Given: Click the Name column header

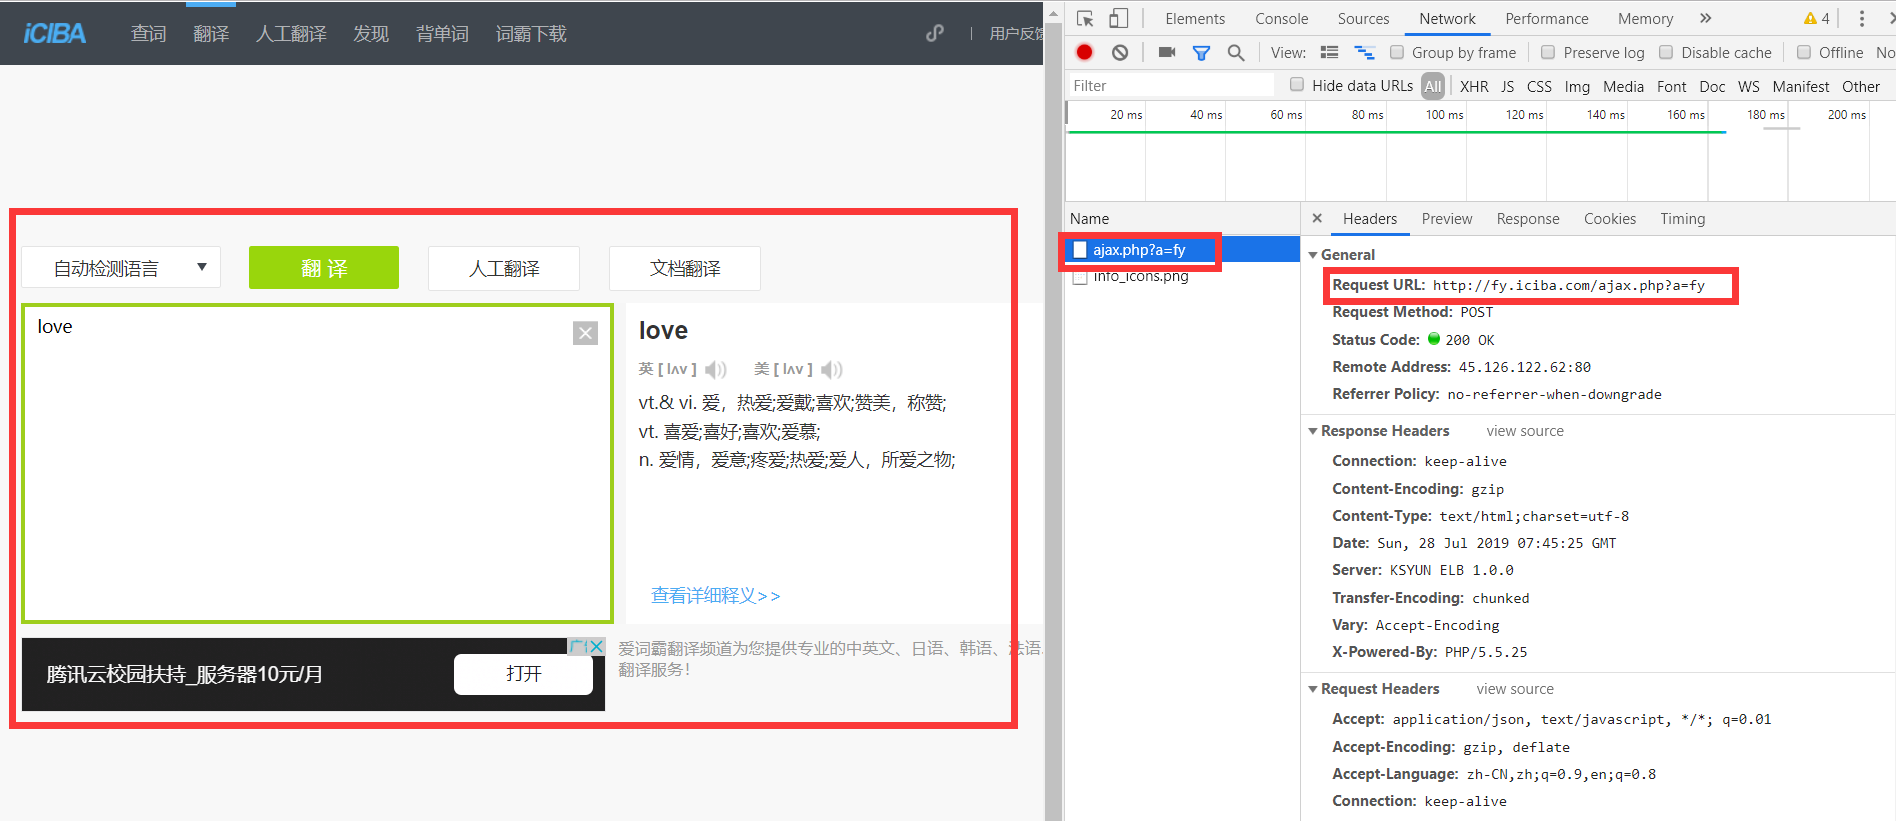Looking at the screenshot, I should click(x=1182, y=218).
